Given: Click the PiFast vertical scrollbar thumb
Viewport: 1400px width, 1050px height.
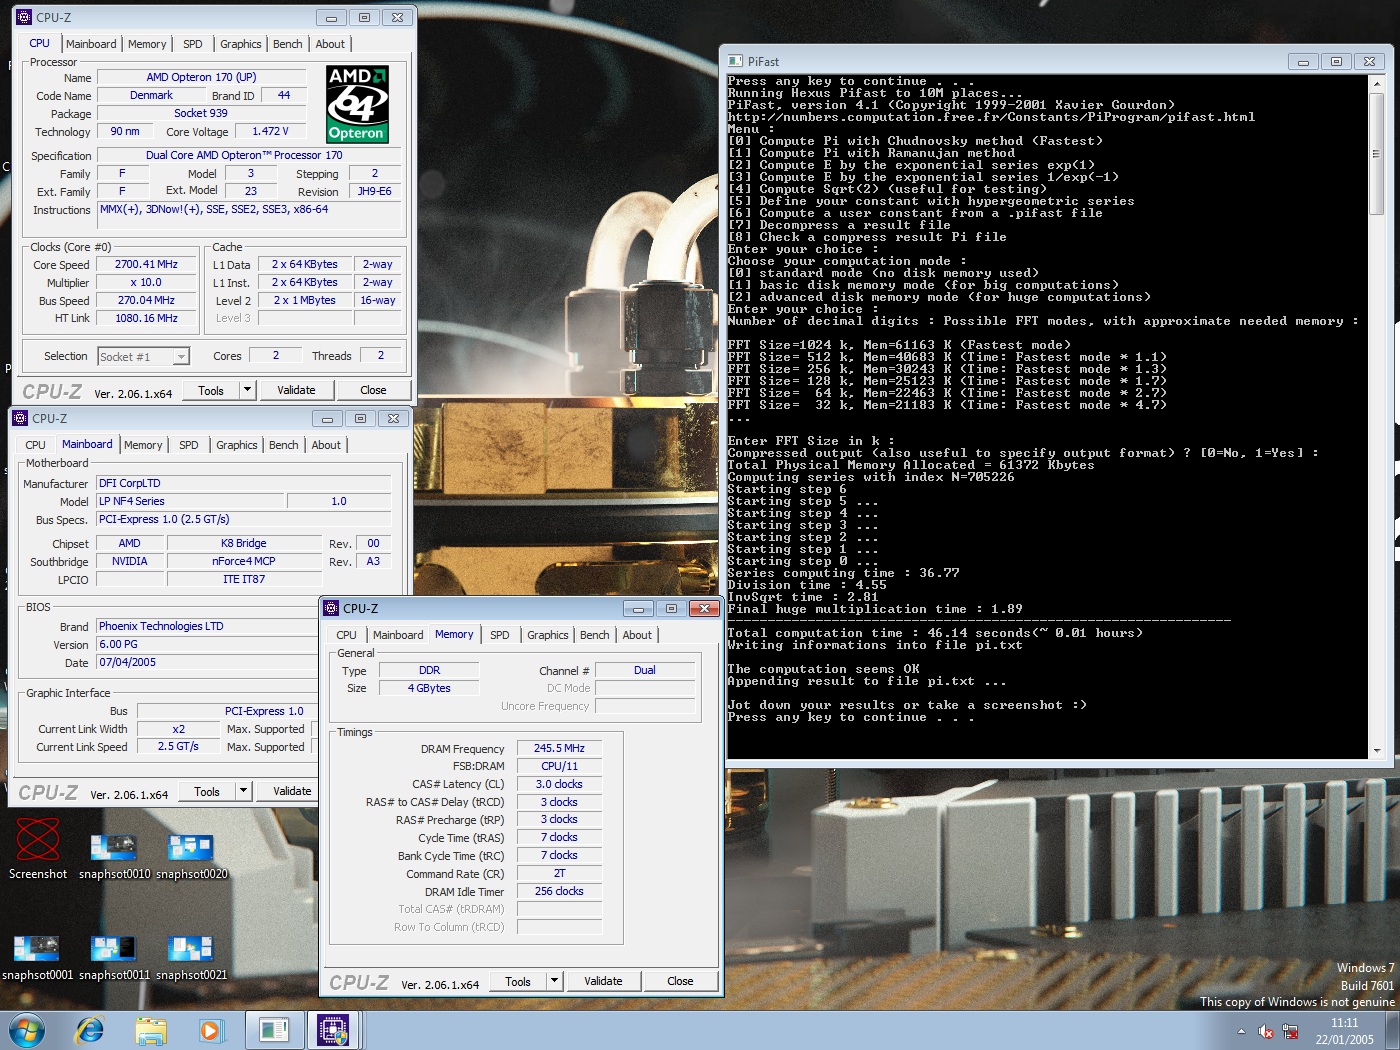Looking at the screenshot, I should pyautogui.click(x=1376, y=152).
